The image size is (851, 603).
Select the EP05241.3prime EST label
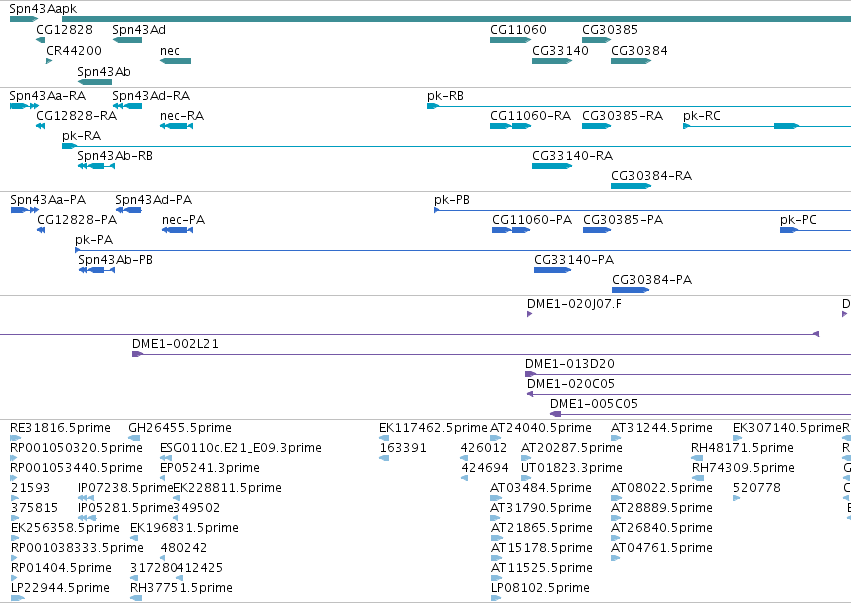click(x=210, y=469)
